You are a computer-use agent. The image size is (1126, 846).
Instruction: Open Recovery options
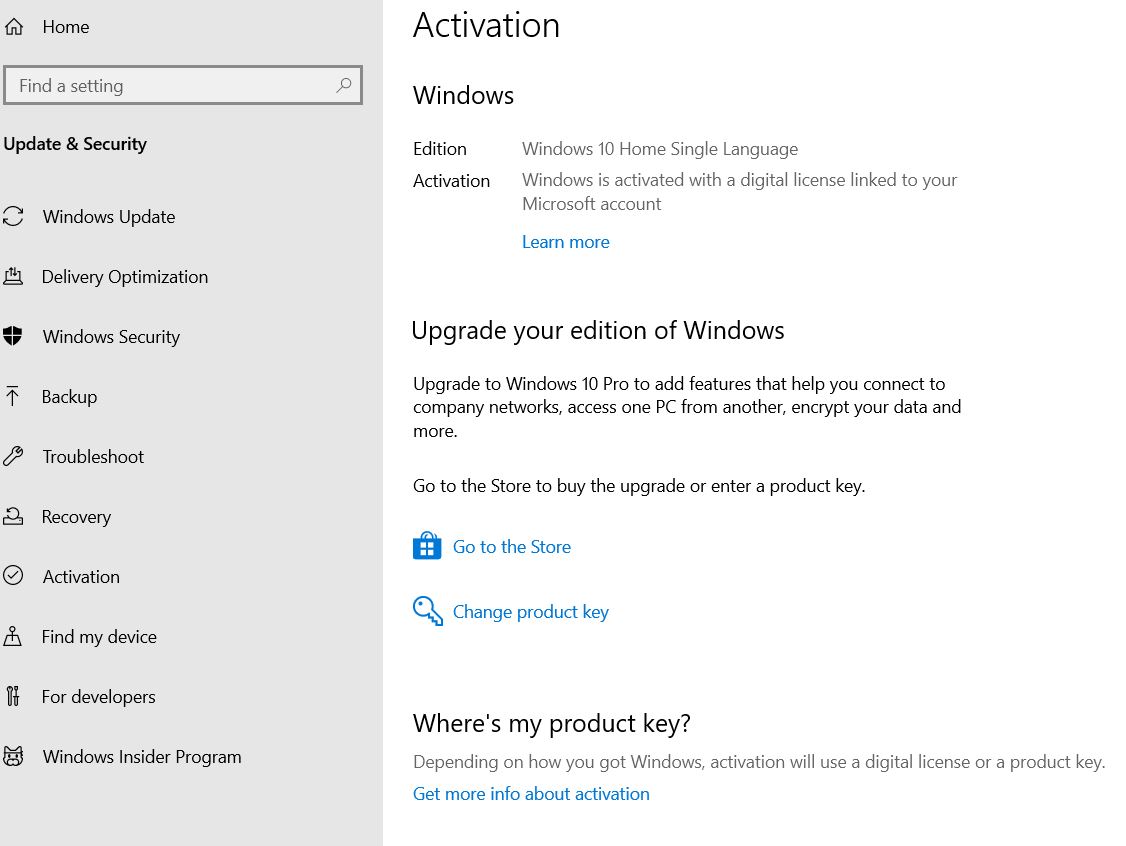coord(76,517)
